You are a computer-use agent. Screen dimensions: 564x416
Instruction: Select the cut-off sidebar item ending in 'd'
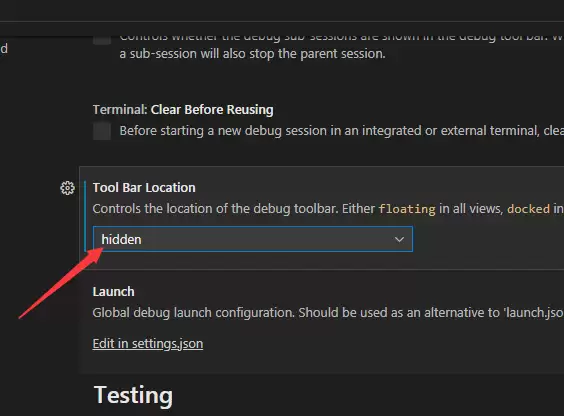(4, 48)
